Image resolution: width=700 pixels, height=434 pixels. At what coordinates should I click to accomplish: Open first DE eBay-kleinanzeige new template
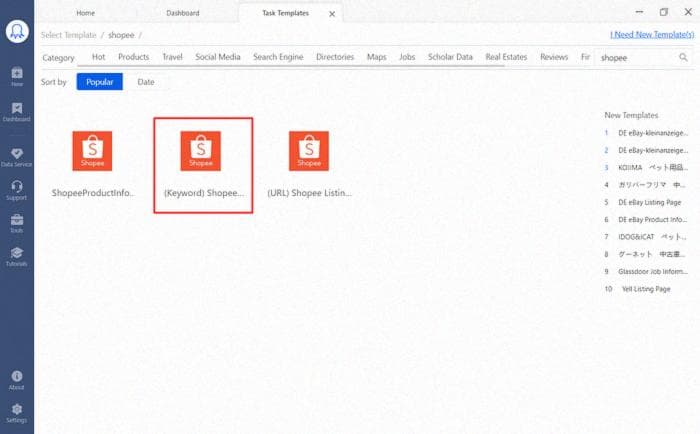click(x=652, y=133)
